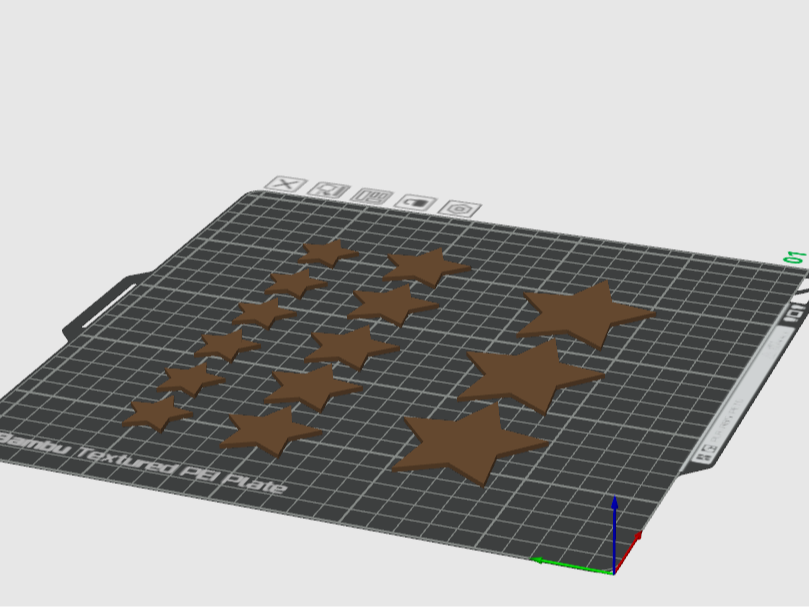Viewport: 809px width, 607px height.
Task: Select the third small star from the back
Action: tap(264, 313)
